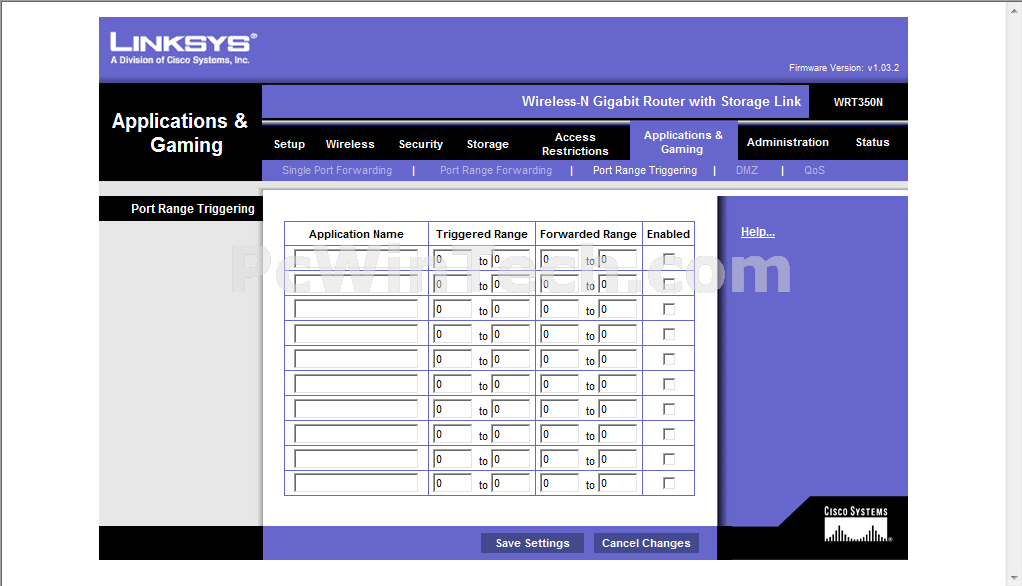This screenshot has width=1022, height=586.
Task: Open the Status tab
Action: 872,142
